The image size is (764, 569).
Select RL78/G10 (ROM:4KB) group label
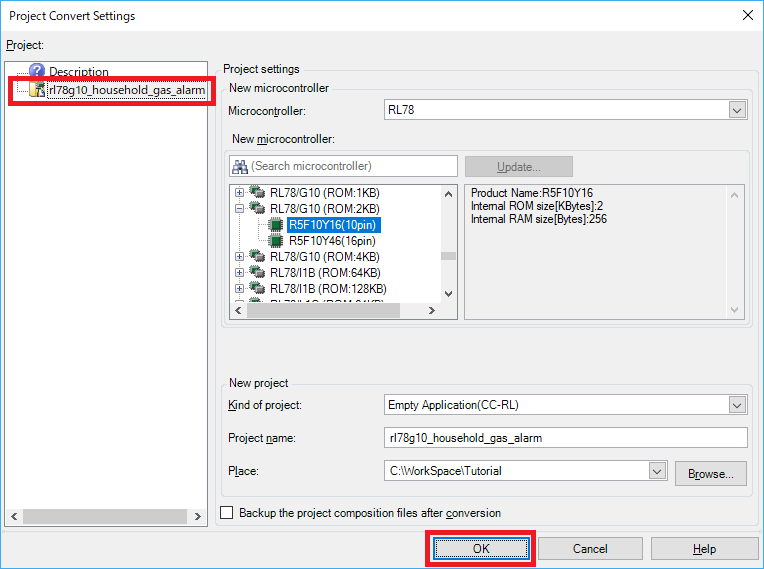pos(325,257)
